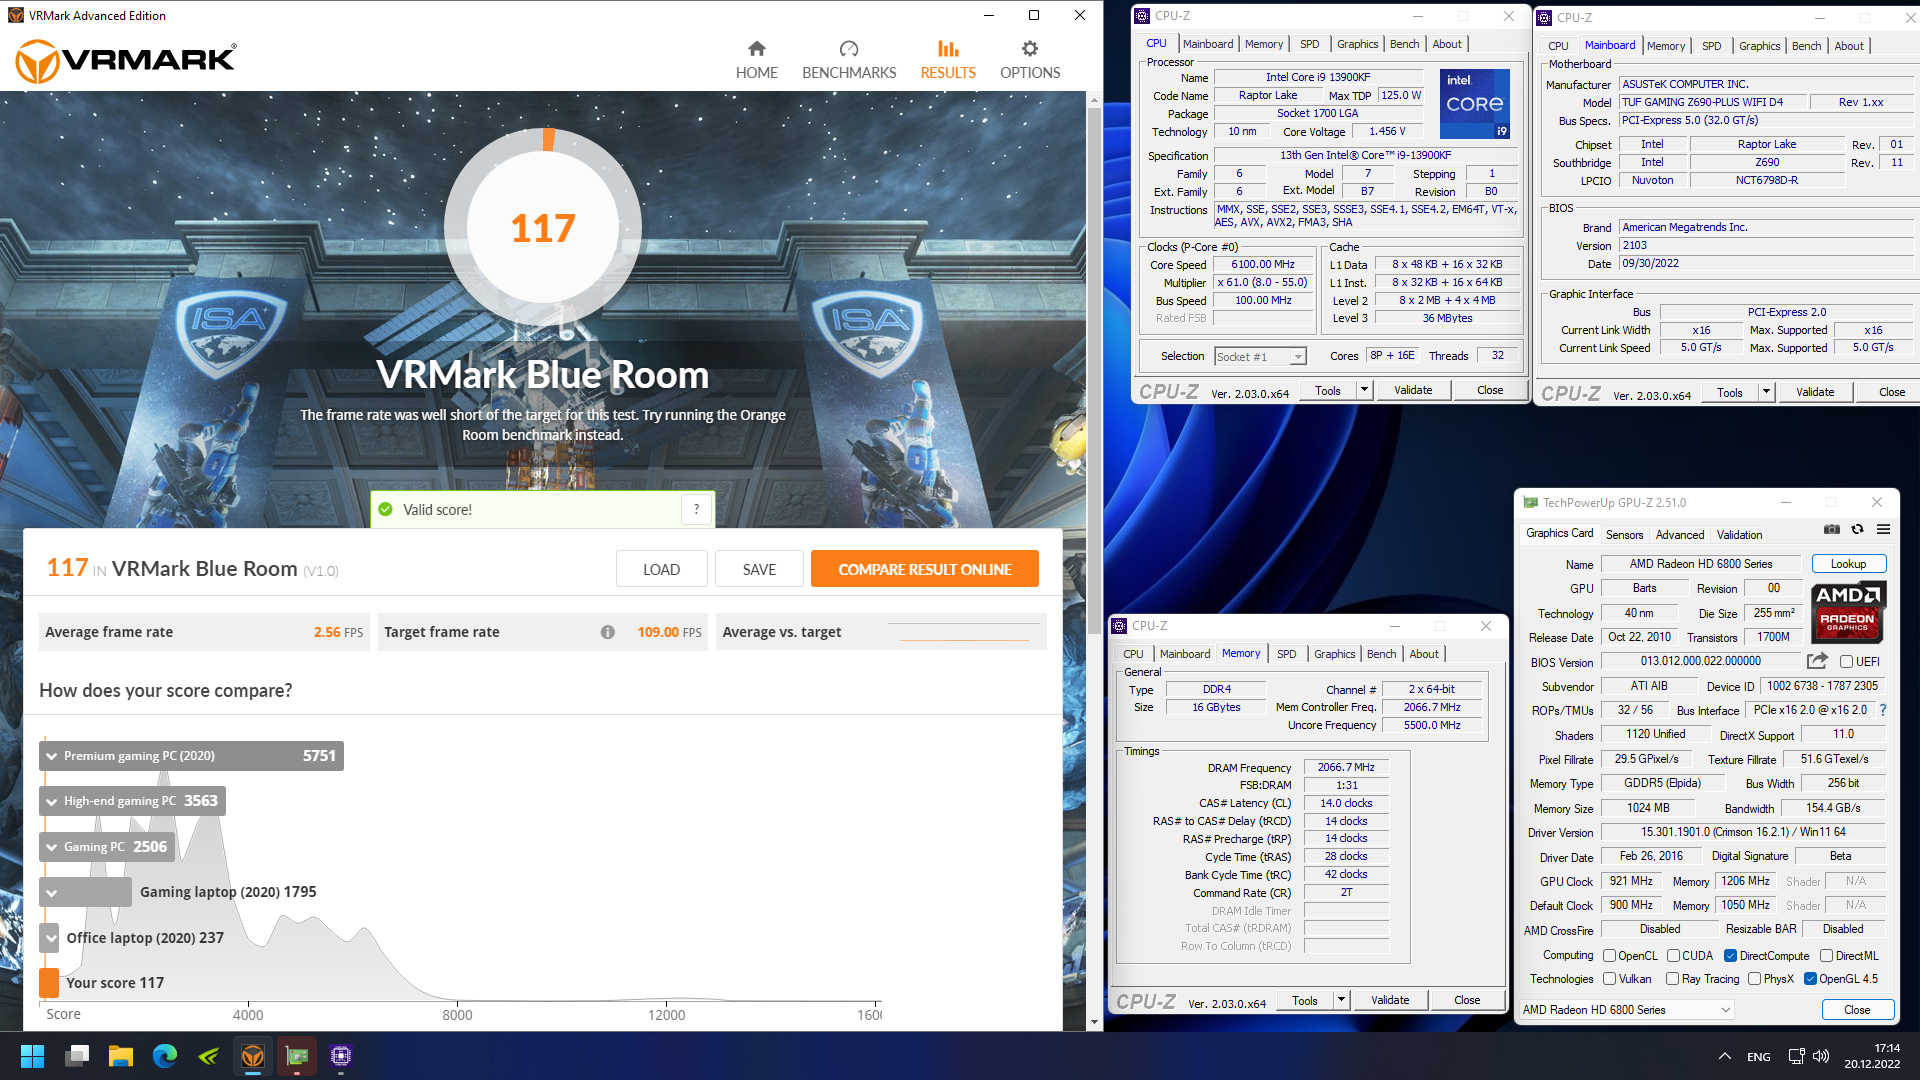
Task: Click Validate in CPU-Z Memory window
Action: (x=1389, y=1000)
